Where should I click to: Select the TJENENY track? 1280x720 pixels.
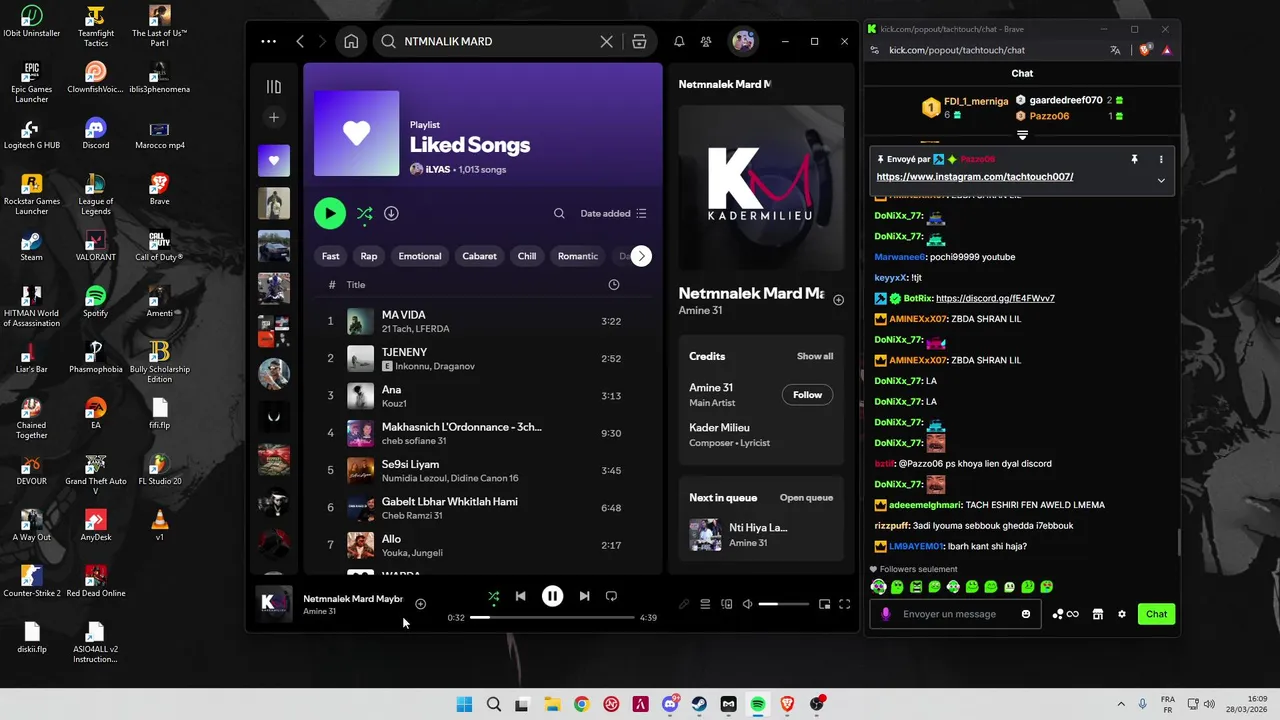483,358
